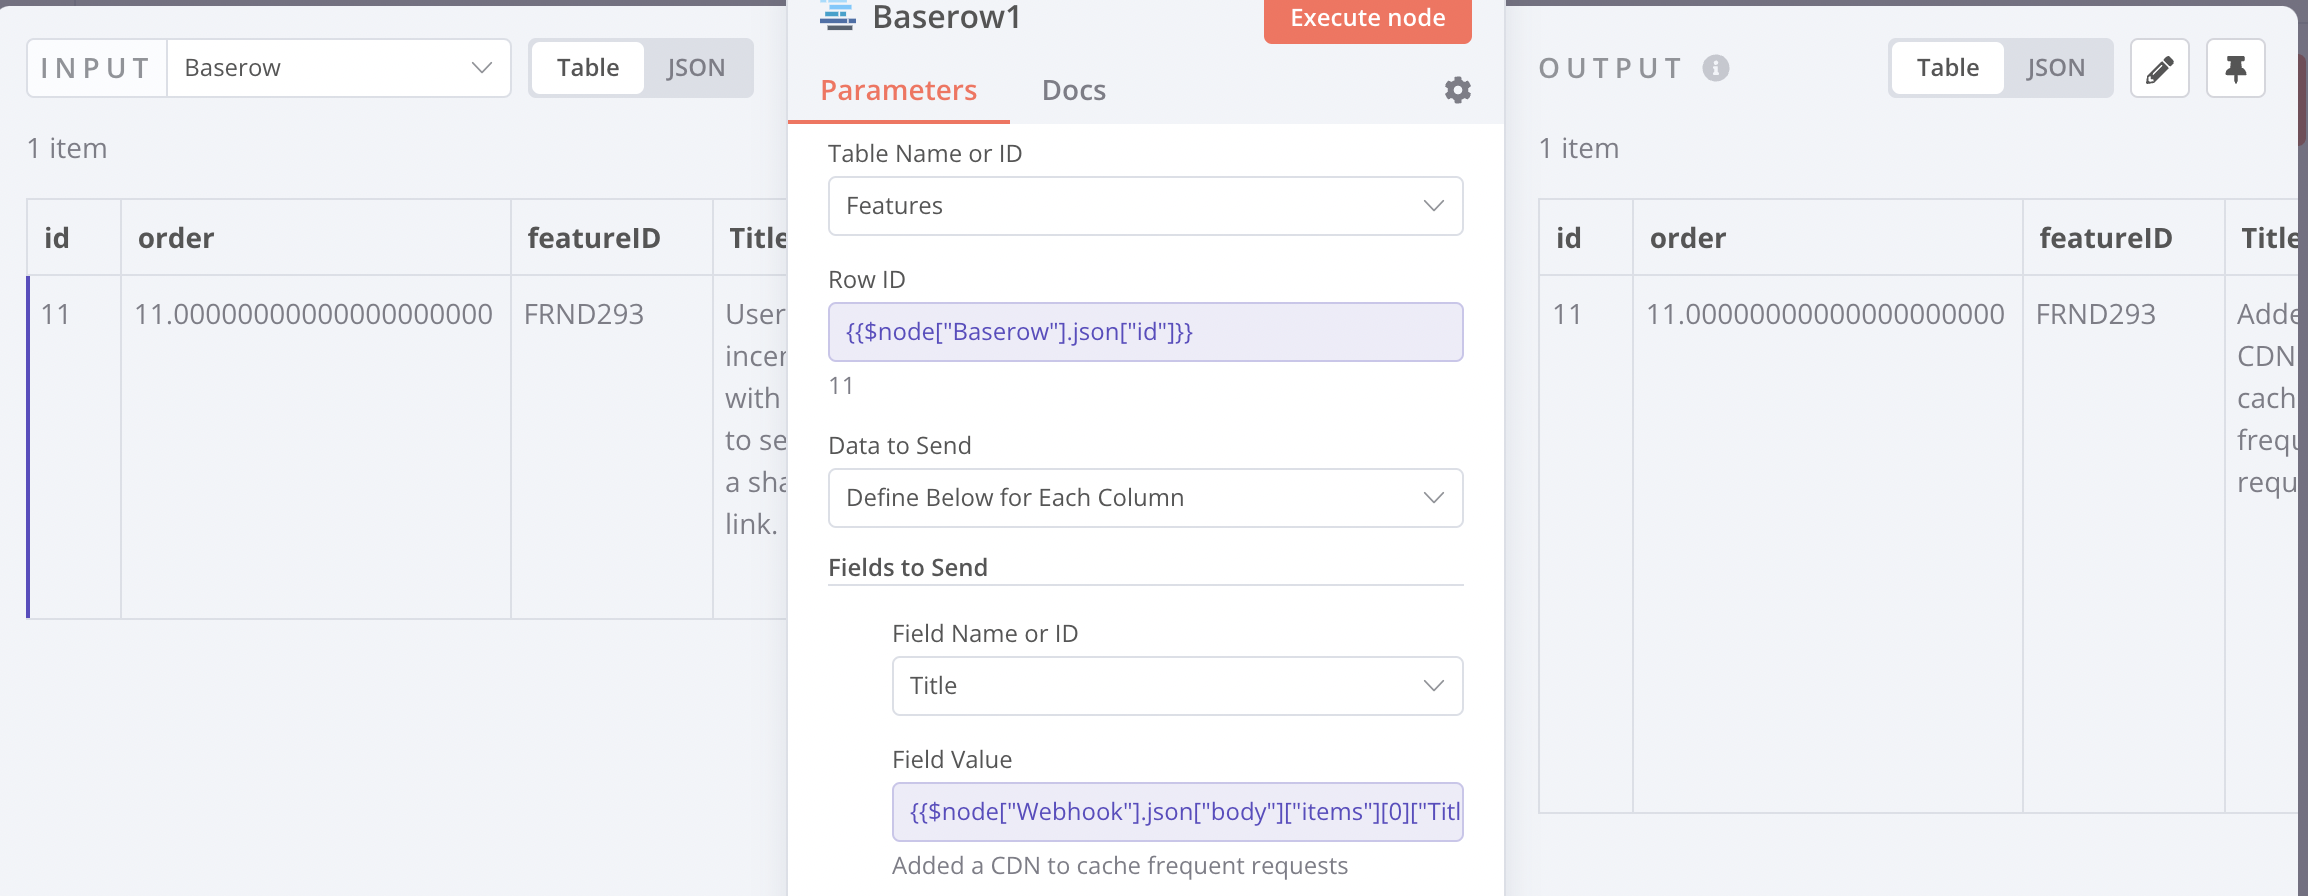This screenshot has height=896, width=2308.
Task: Open Data to Send dropdown
Action: click(x=1146, y=498)
